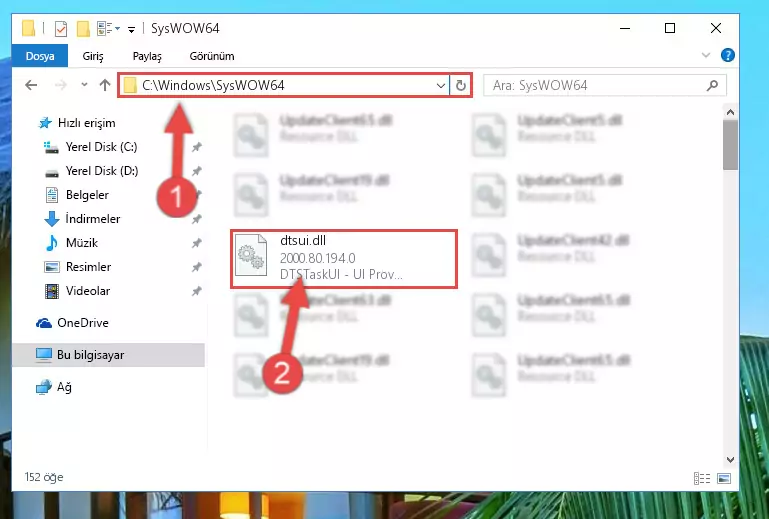Close the SysWOW64 window
This screenshot has width=769, height=519.
coord(716,28)
